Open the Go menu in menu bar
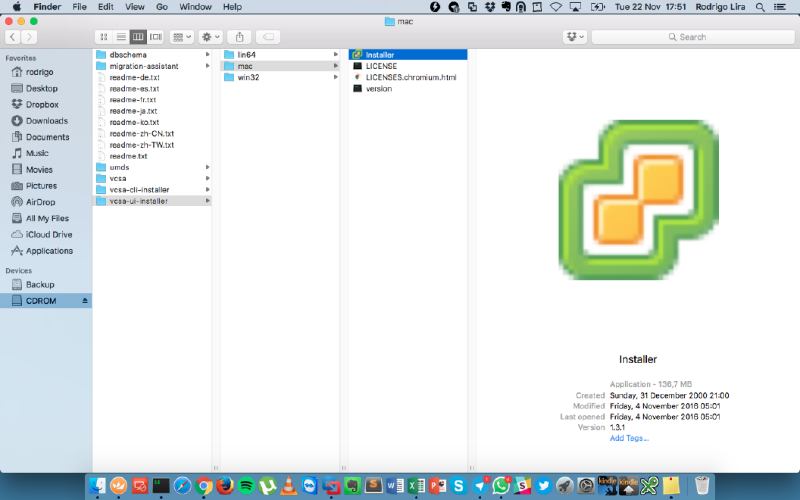This screenshot has height=500, width=800. point(162,7)
